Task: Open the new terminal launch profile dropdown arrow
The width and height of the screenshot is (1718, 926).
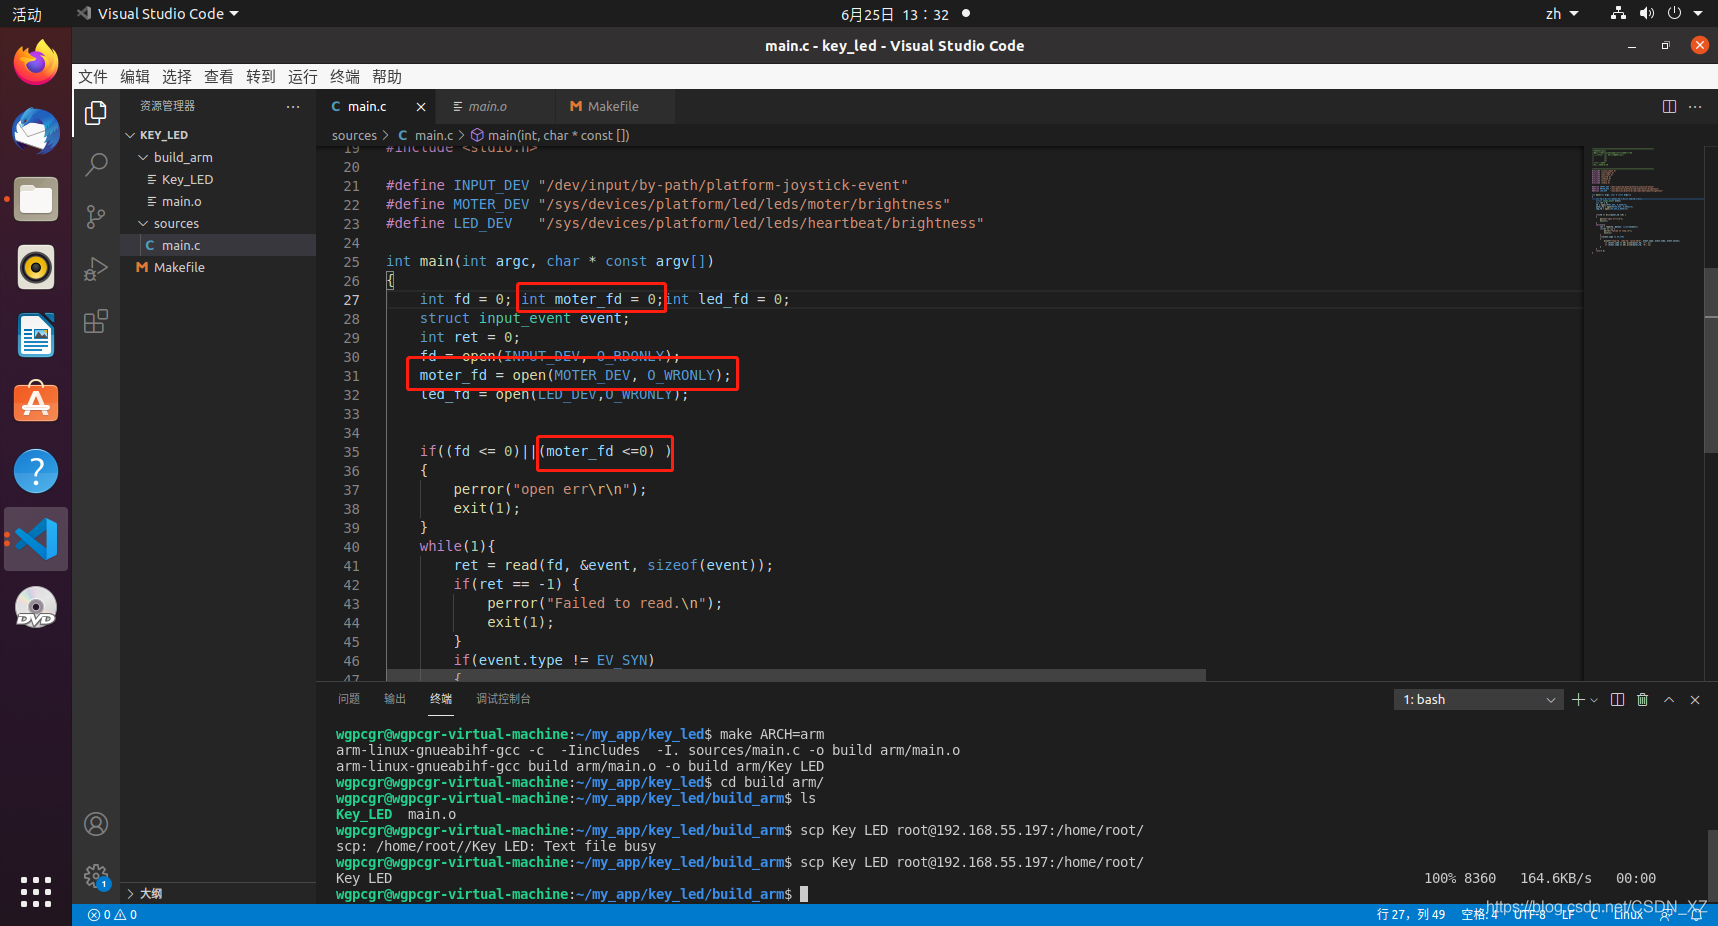Action: tap(1594, 700)
